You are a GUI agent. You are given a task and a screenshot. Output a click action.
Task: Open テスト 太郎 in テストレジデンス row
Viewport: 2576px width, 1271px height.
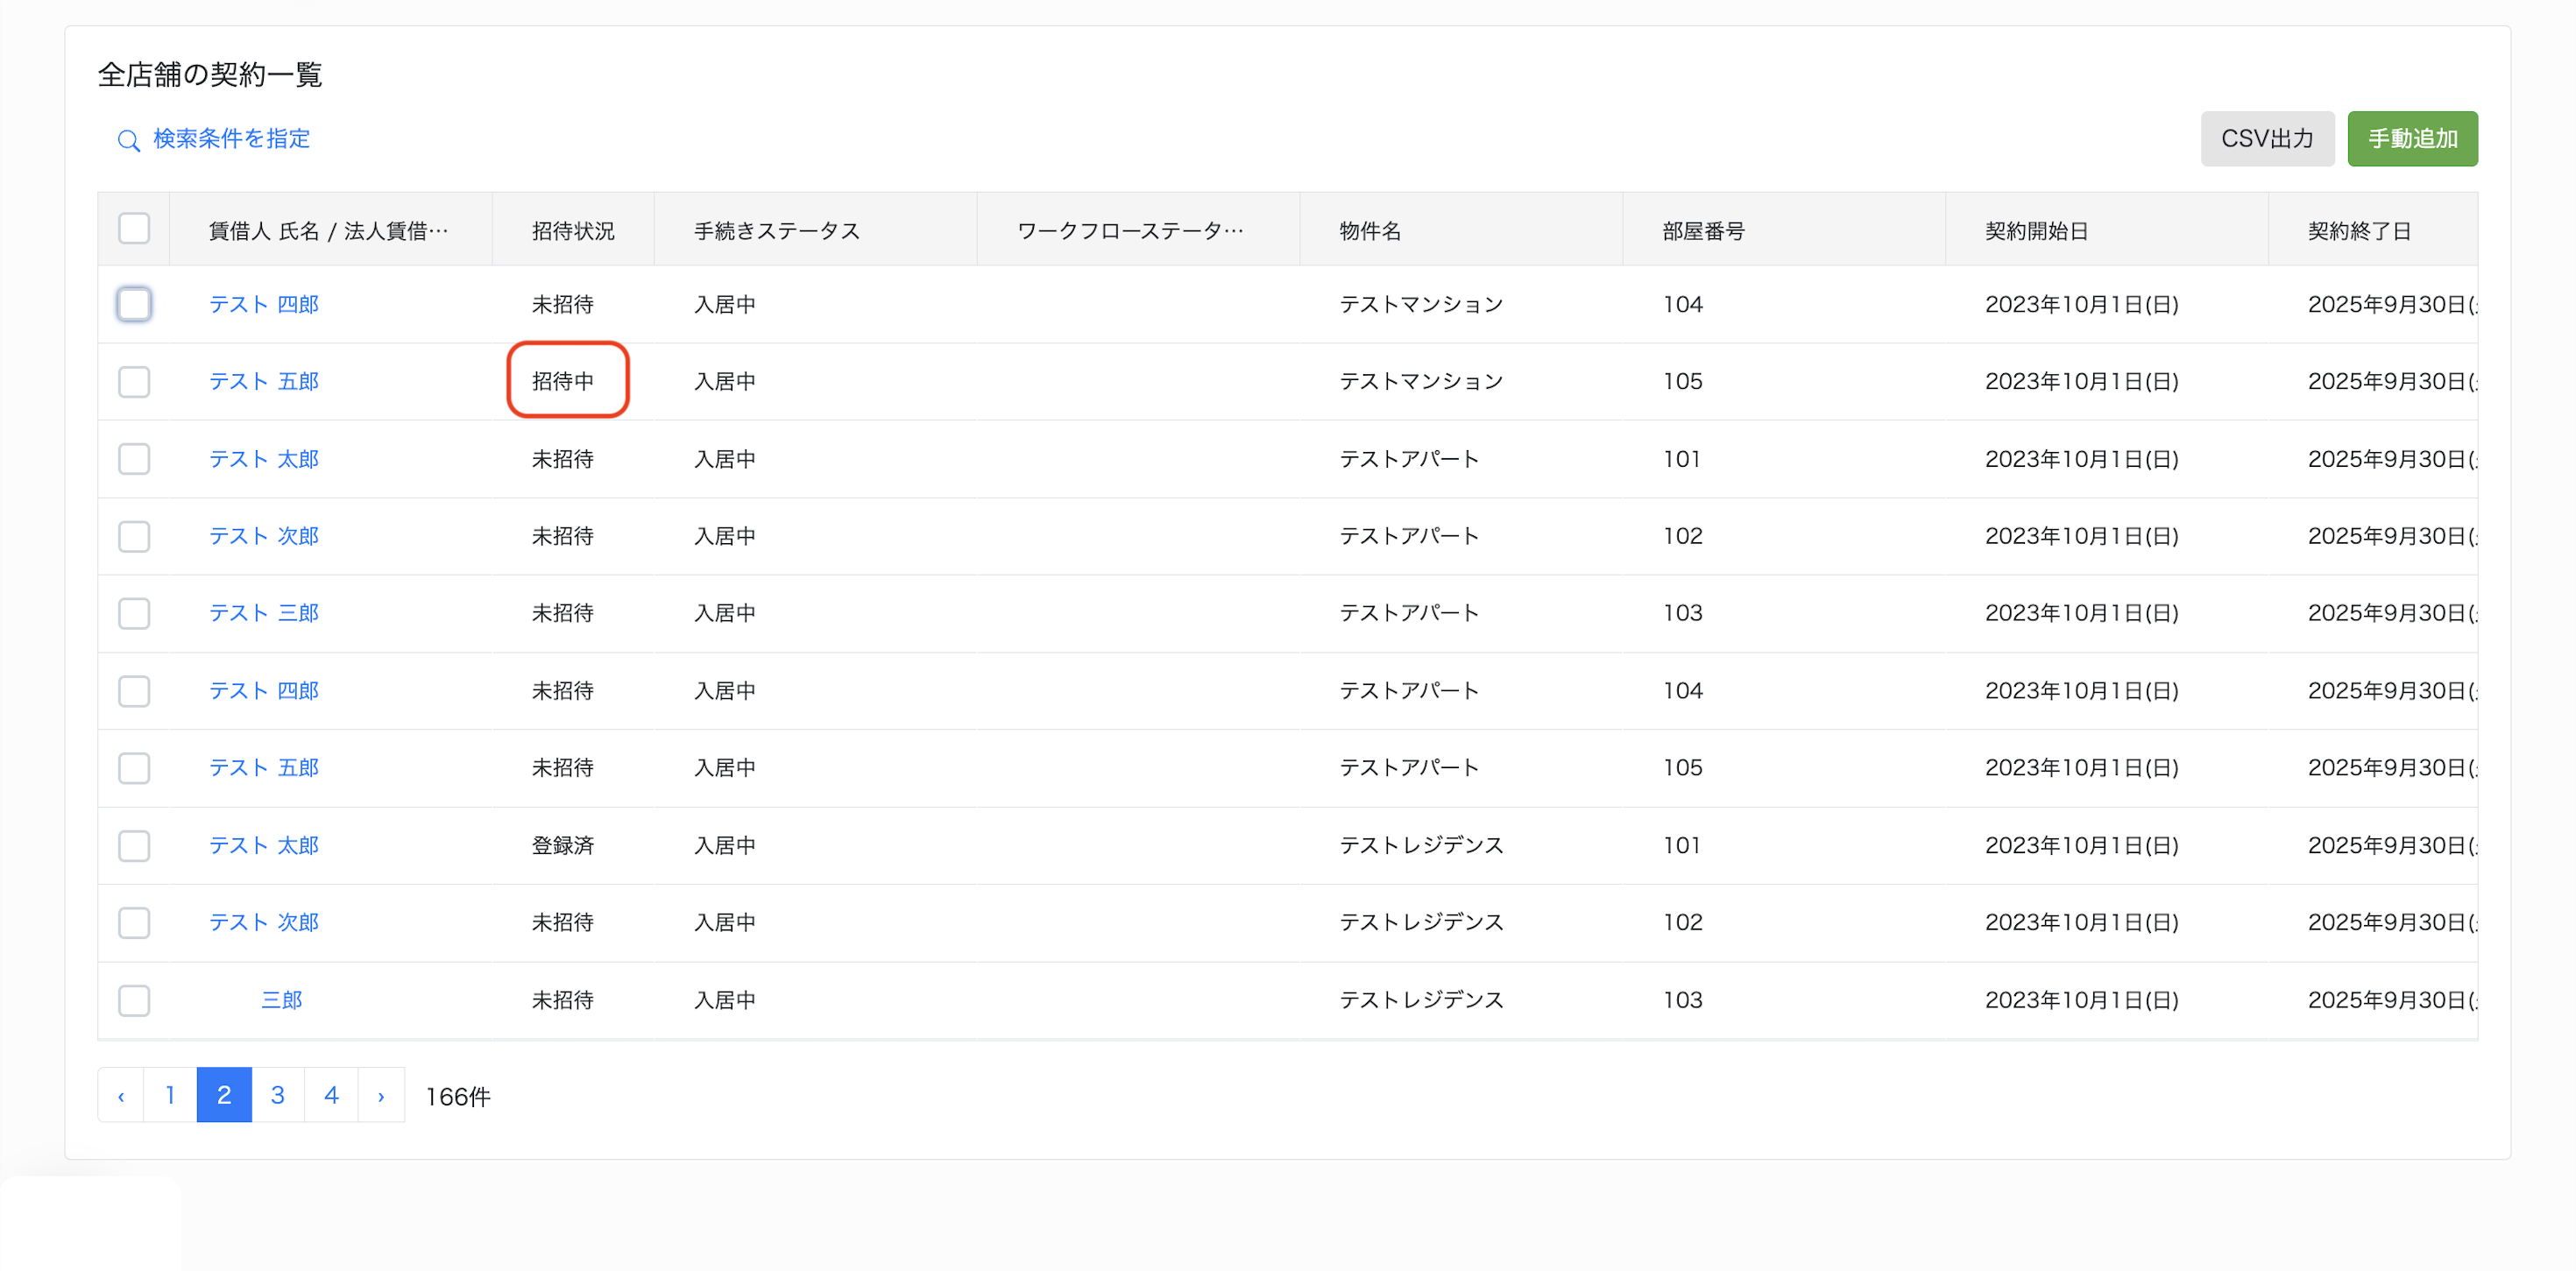pyautogui.click(x=264, y=846)
